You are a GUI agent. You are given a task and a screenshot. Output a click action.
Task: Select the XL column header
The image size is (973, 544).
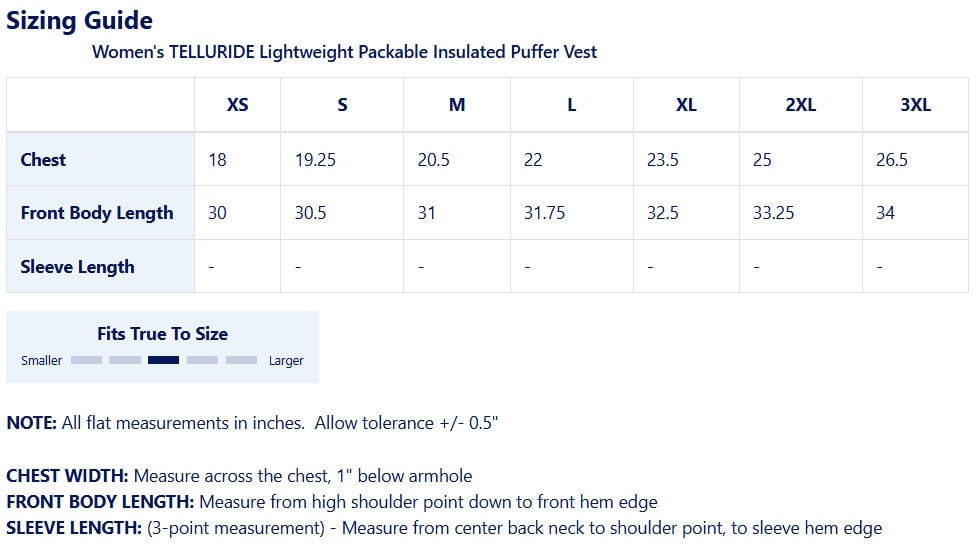coord(685,105)
